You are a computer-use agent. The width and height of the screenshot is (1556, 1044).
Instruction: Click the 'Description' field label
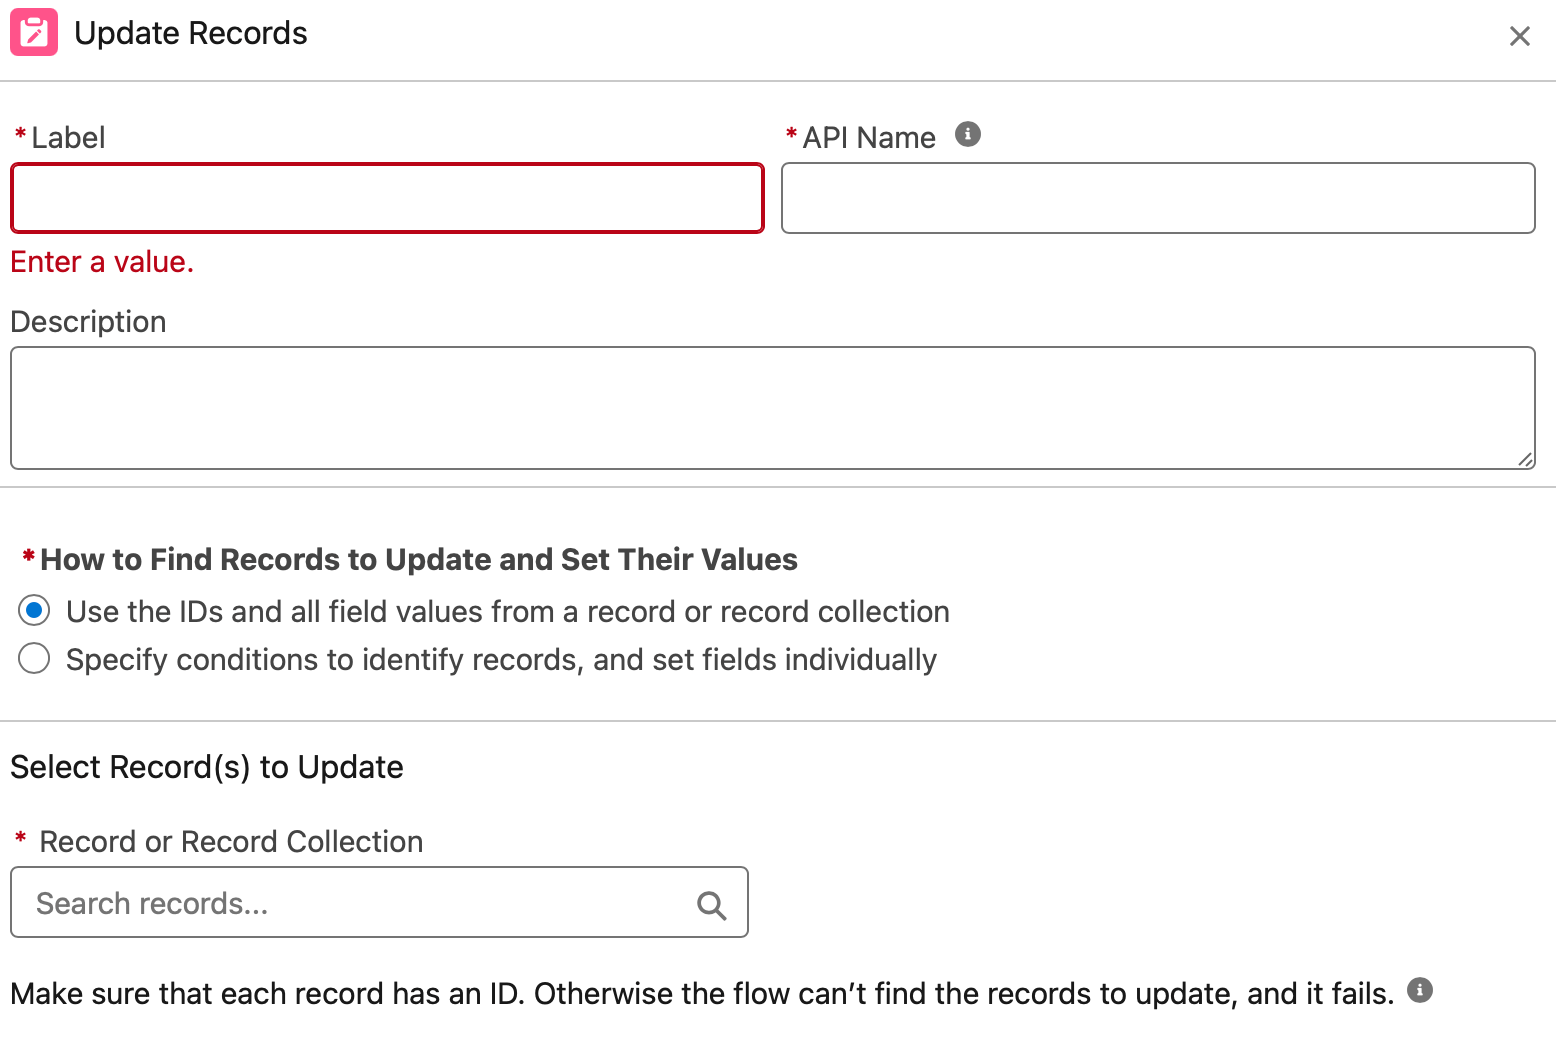88,322
